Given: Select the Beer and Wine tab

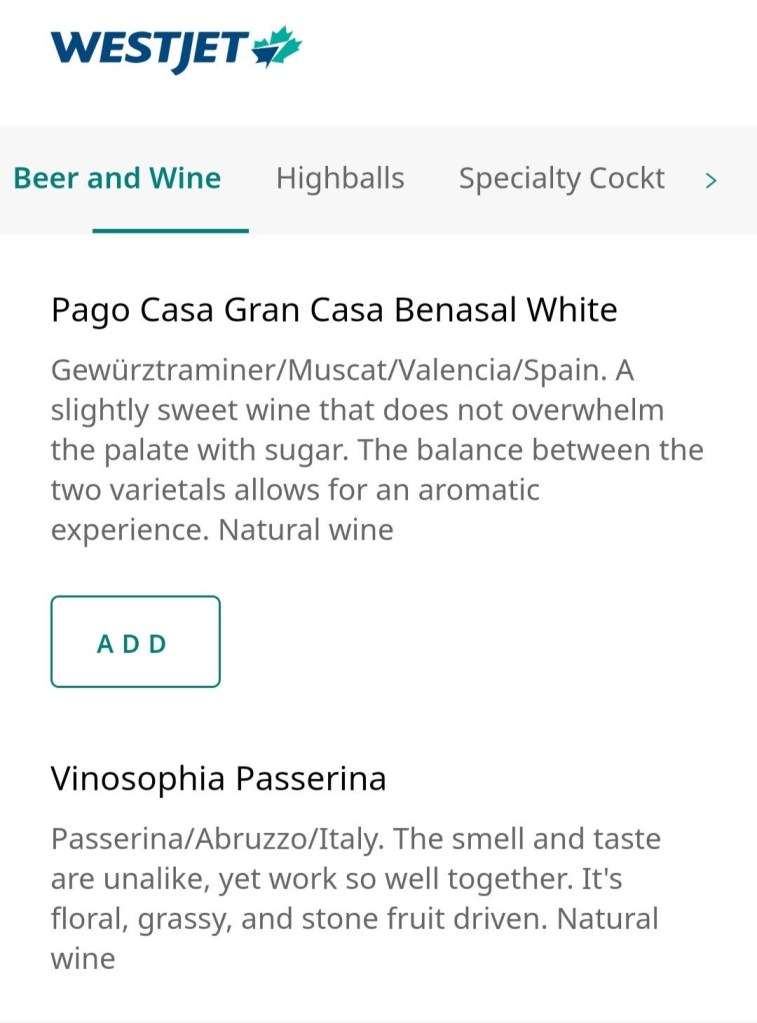Looking at the screenshot, I should click(117, 179).
